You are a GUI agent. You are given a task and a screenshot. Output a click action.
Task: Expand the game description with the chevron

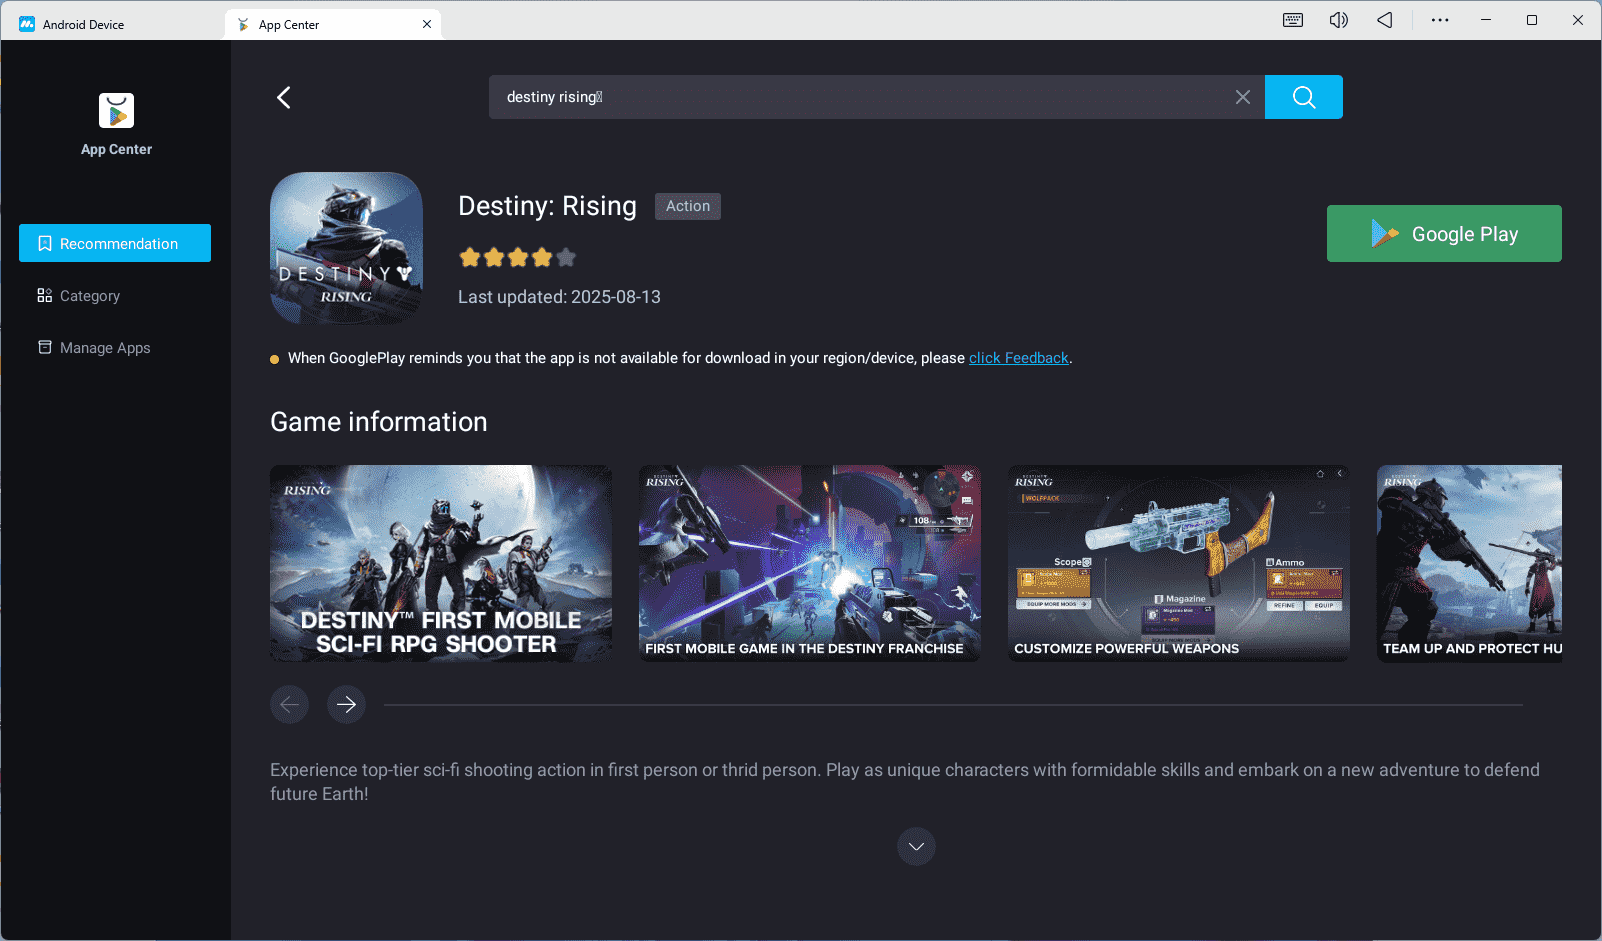pos(916,846)
